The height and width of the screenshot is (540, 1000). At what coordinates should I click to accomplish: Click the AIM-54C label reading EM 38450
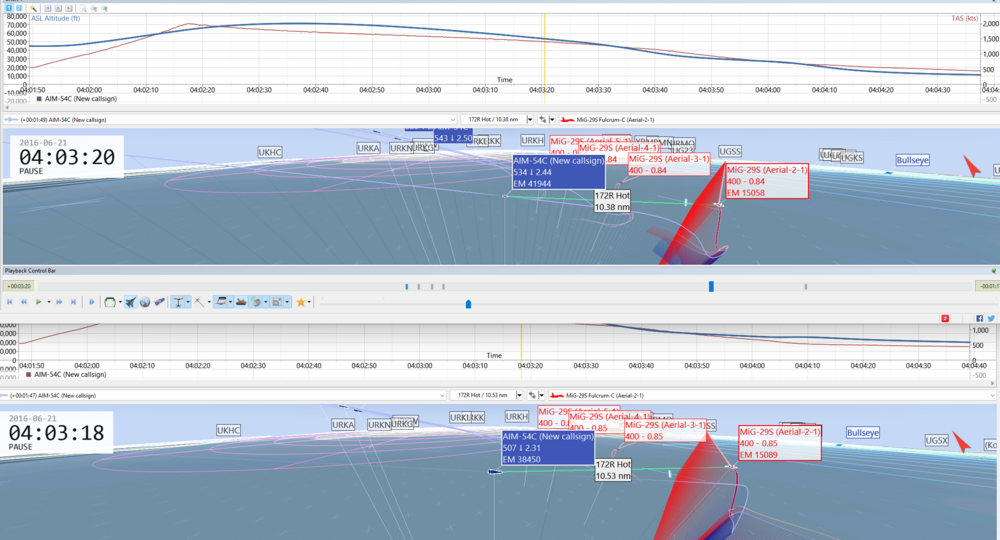tap(548, 448)
